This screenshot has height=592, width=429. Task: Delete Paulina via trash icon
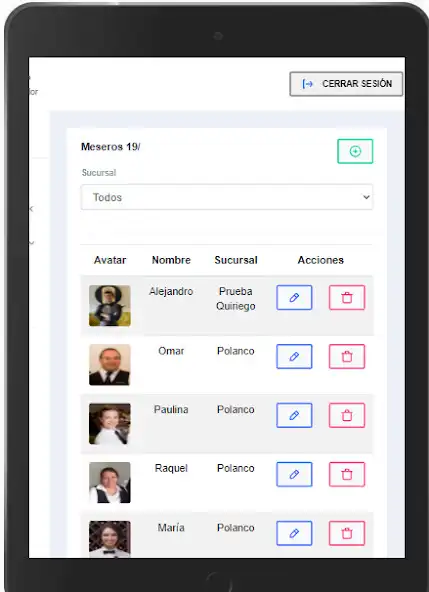tap(347, 415)
